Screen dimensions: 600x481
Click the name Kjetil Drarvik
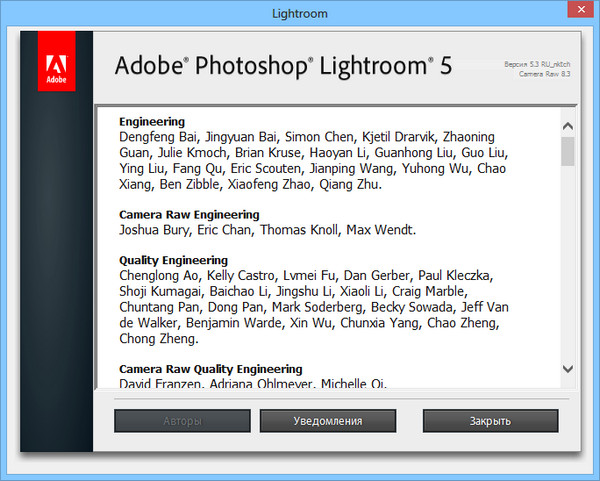[399, 137]
